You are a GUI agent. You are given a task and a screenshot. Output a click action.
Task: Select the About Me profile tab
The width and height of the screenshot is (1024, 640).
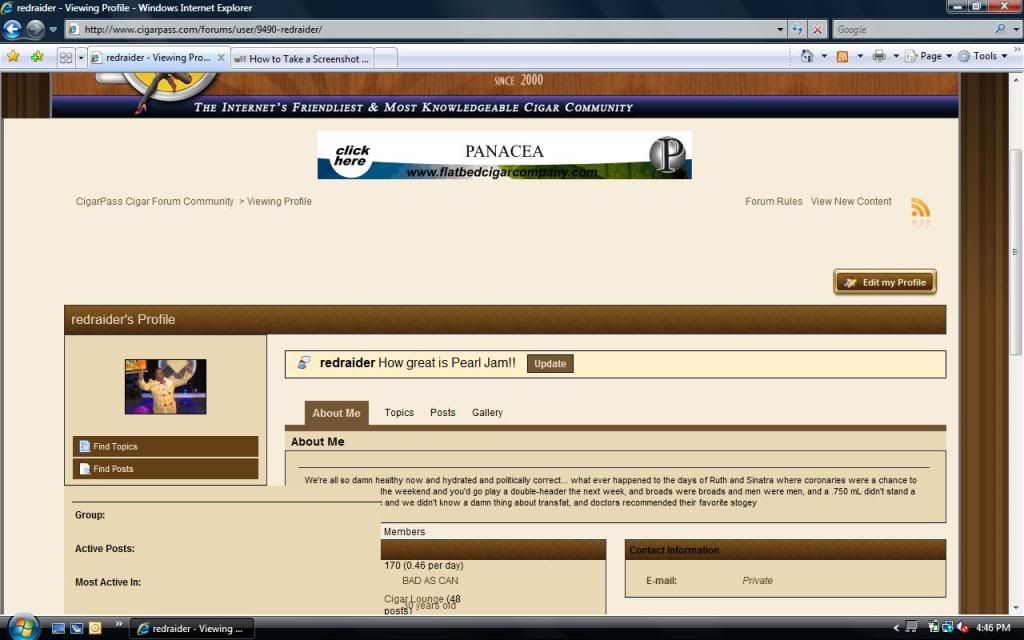coord(336,413)
